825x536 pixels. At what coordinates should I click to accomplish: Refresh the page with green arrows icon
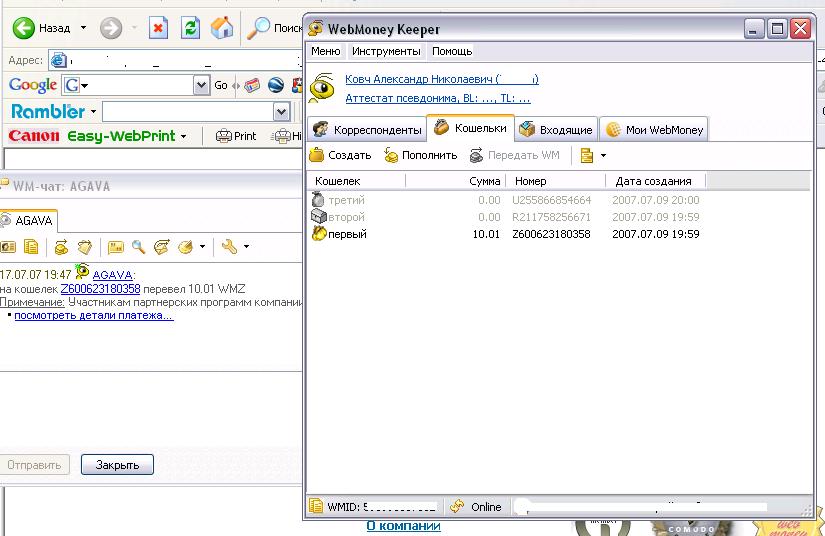190,28
